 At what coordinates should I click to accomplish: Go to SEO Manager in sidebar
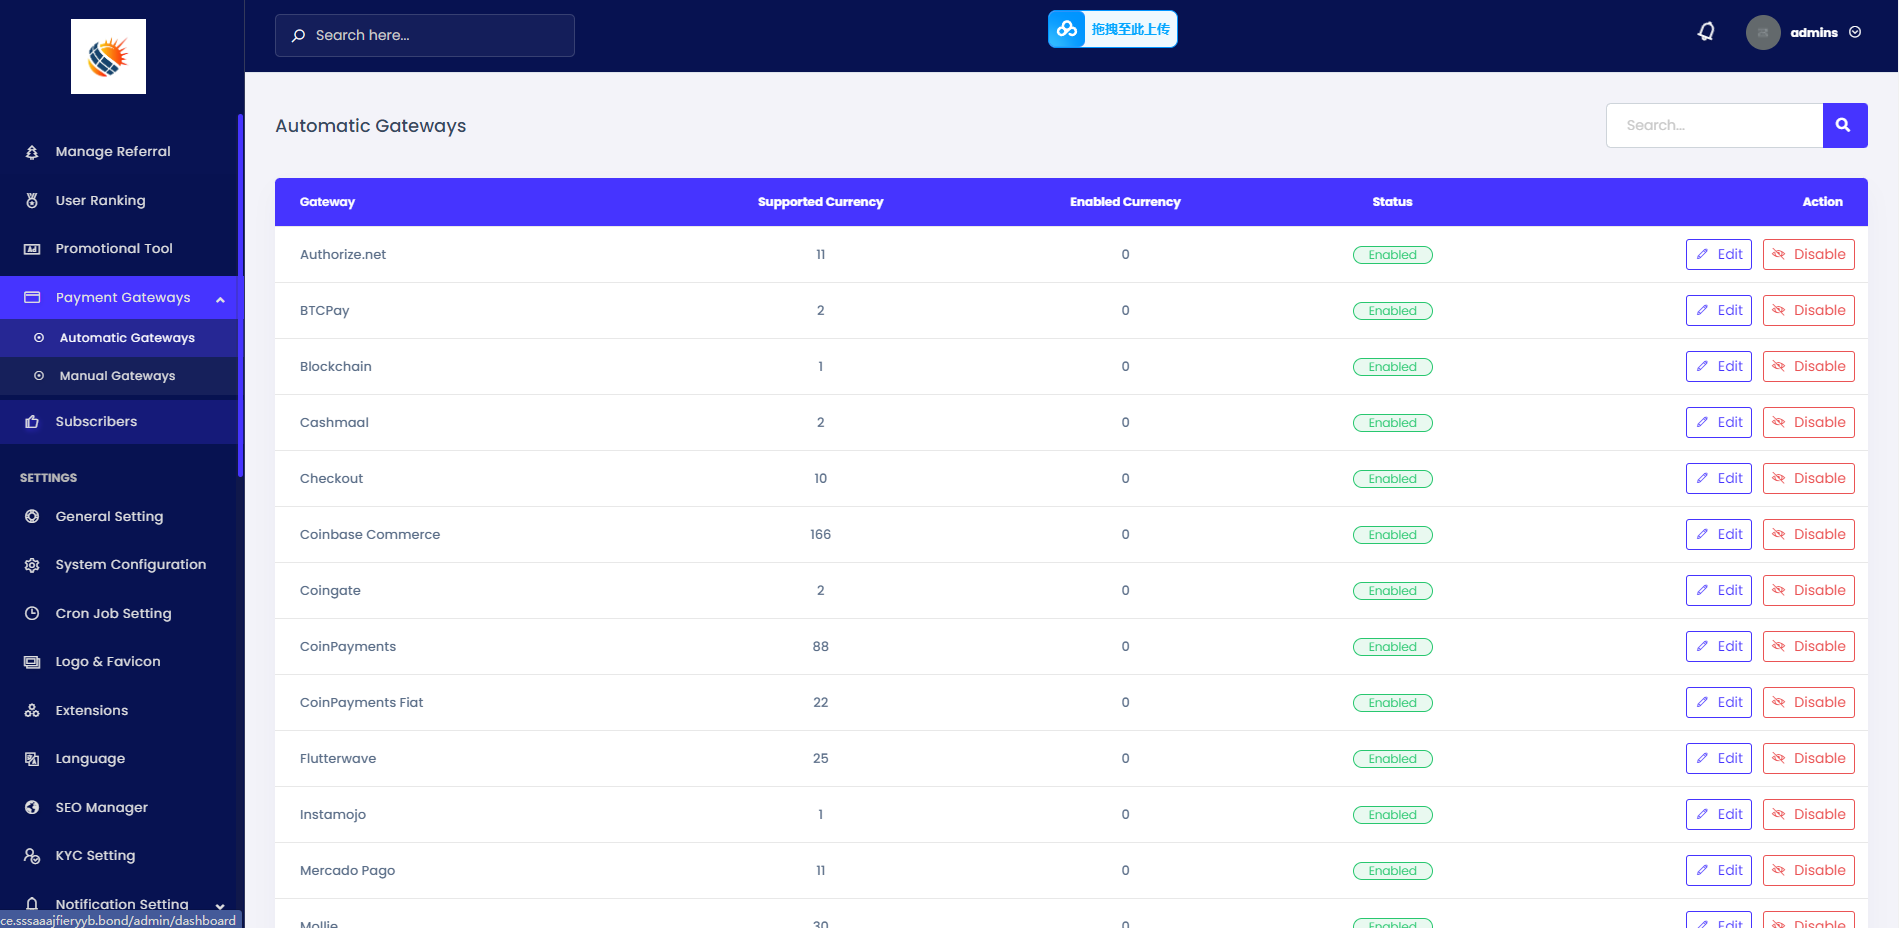(x=101, y=808)
